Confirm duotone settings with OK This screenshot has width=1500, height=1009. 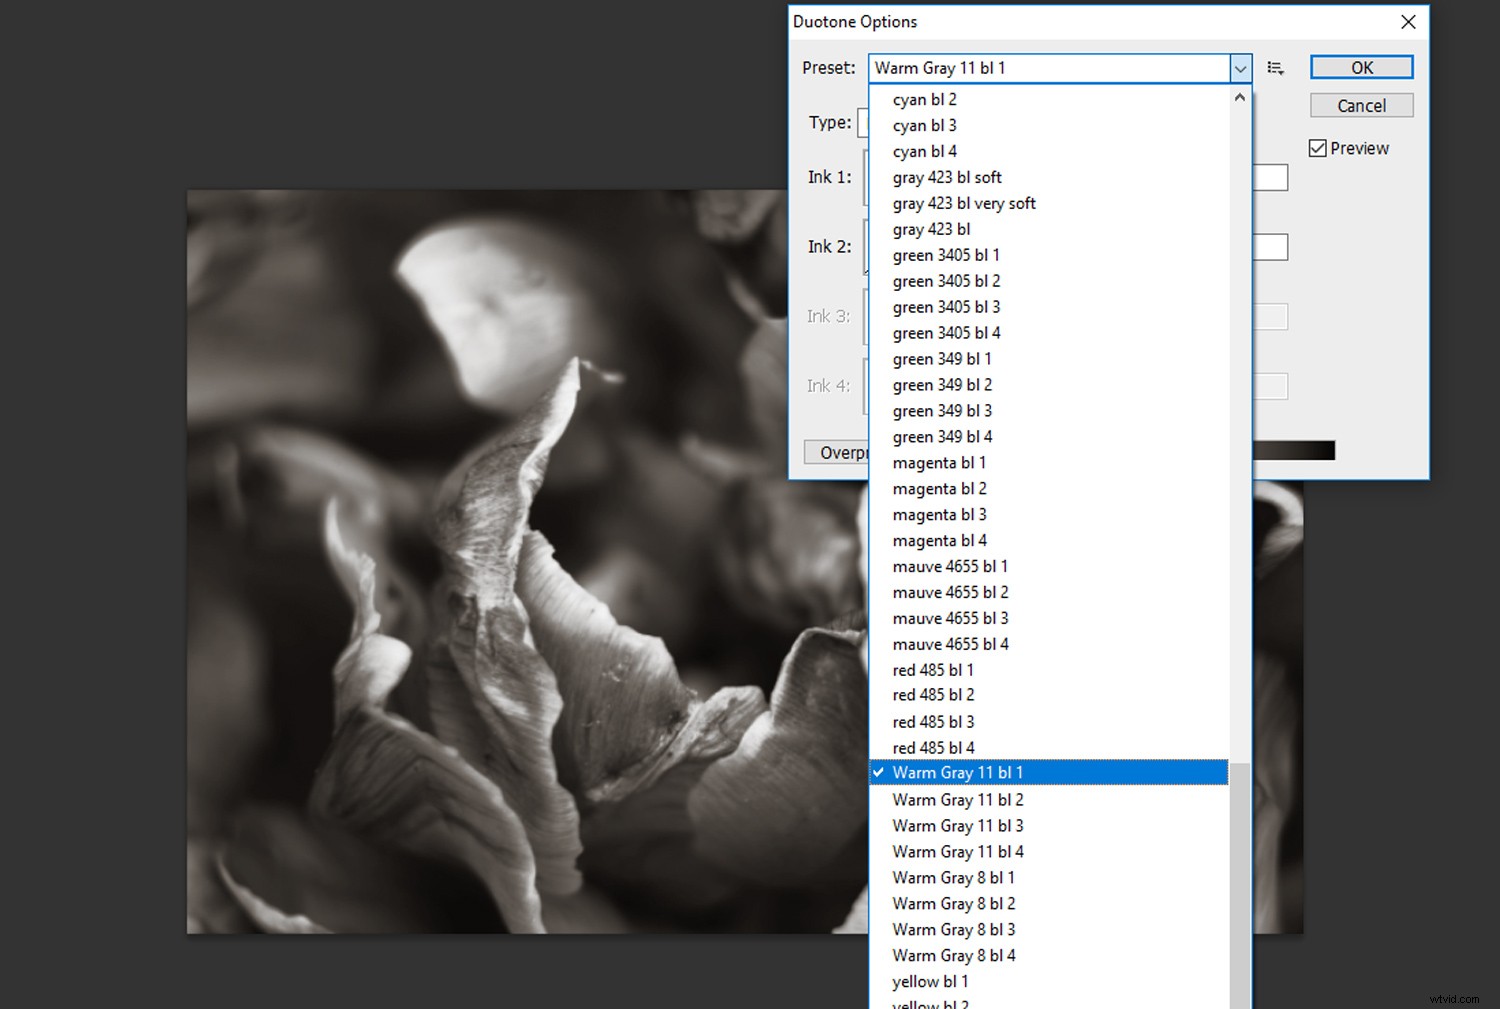1361,67
